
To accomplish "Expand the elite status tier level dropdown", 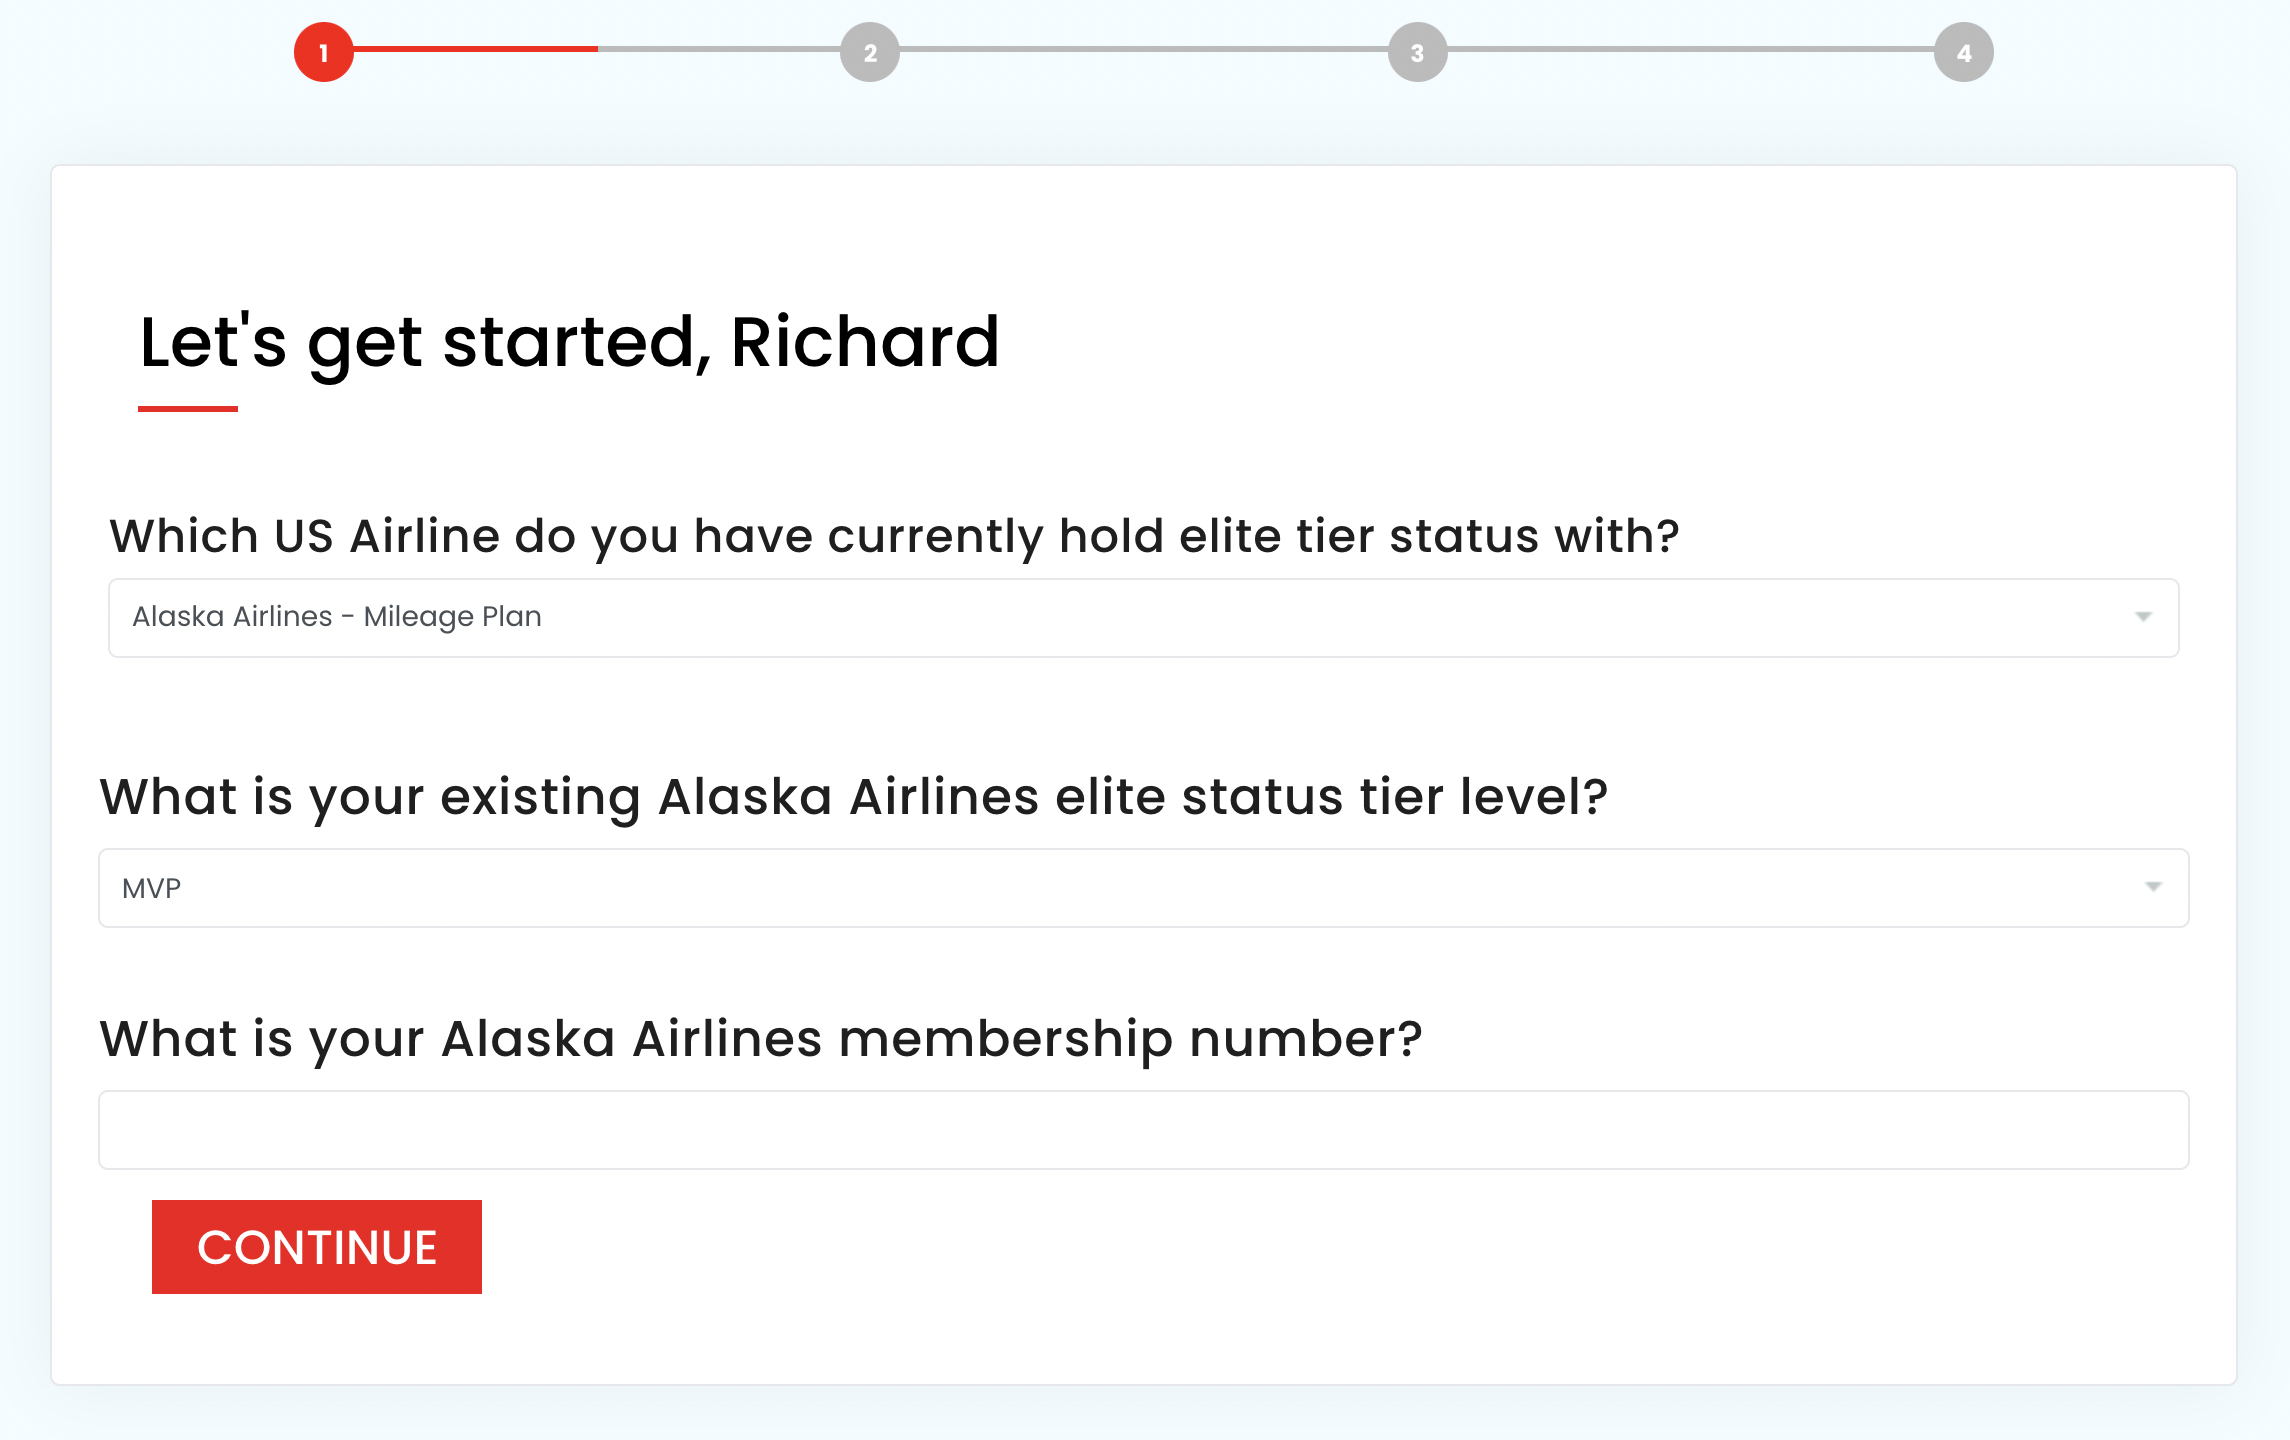I will [1143, 888].
